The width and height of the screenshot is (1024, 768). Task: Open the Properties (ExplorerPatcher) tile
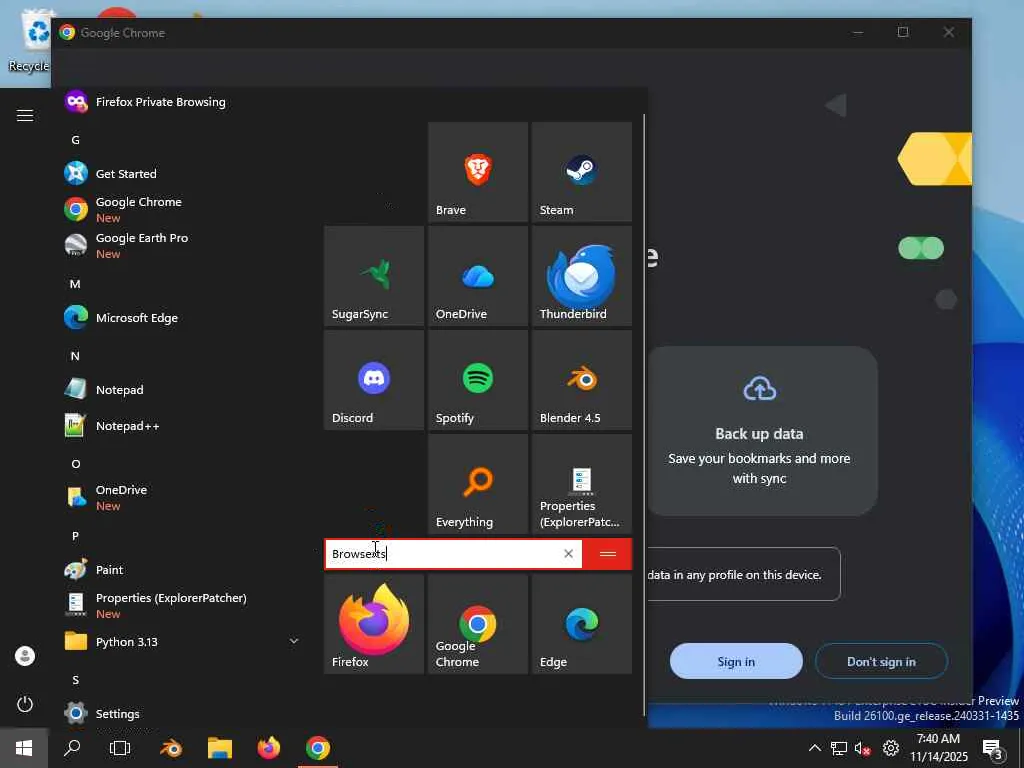(582, 483)
